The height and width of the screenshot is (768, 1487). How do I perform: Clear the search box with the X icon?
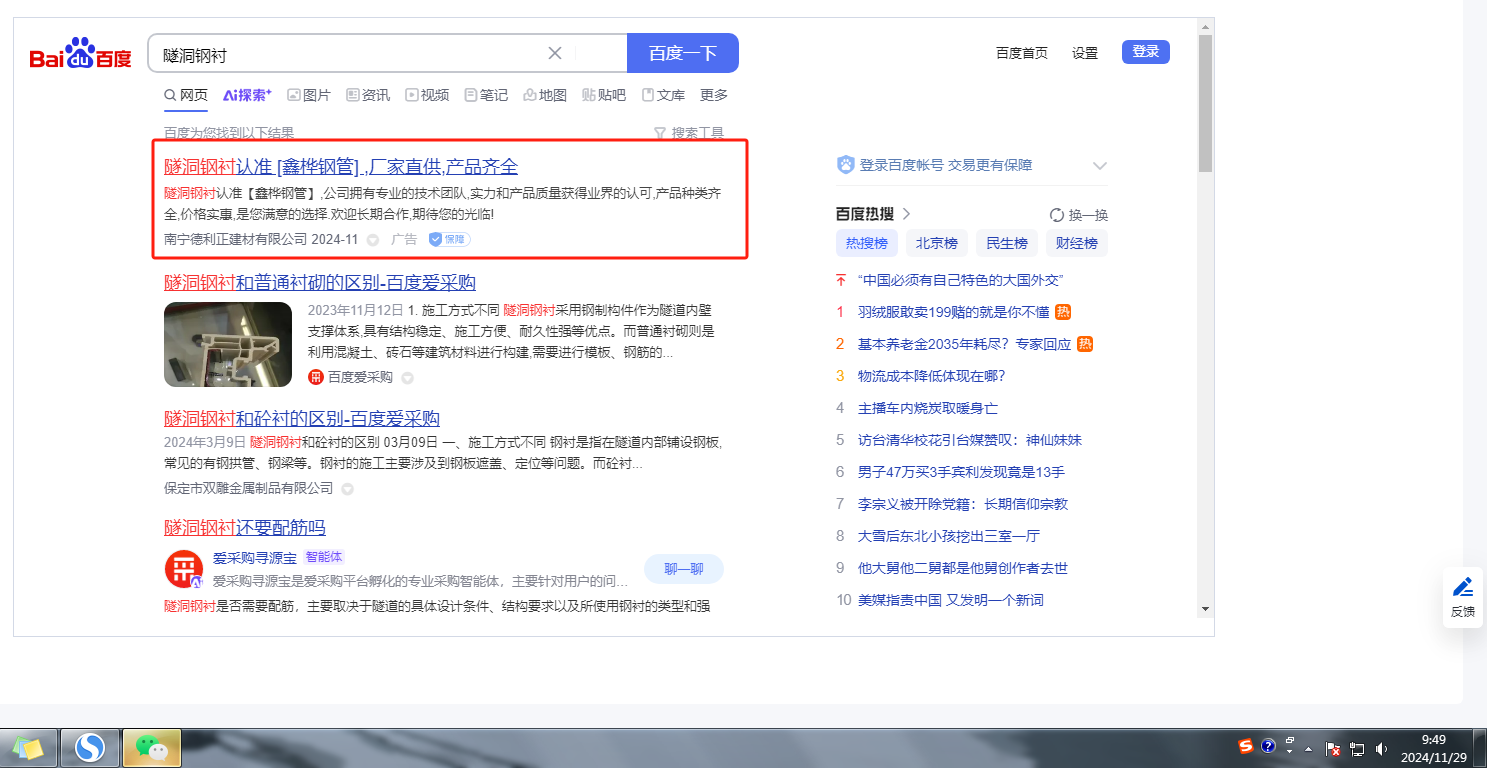pyautogui.click(x=555, y=53)
